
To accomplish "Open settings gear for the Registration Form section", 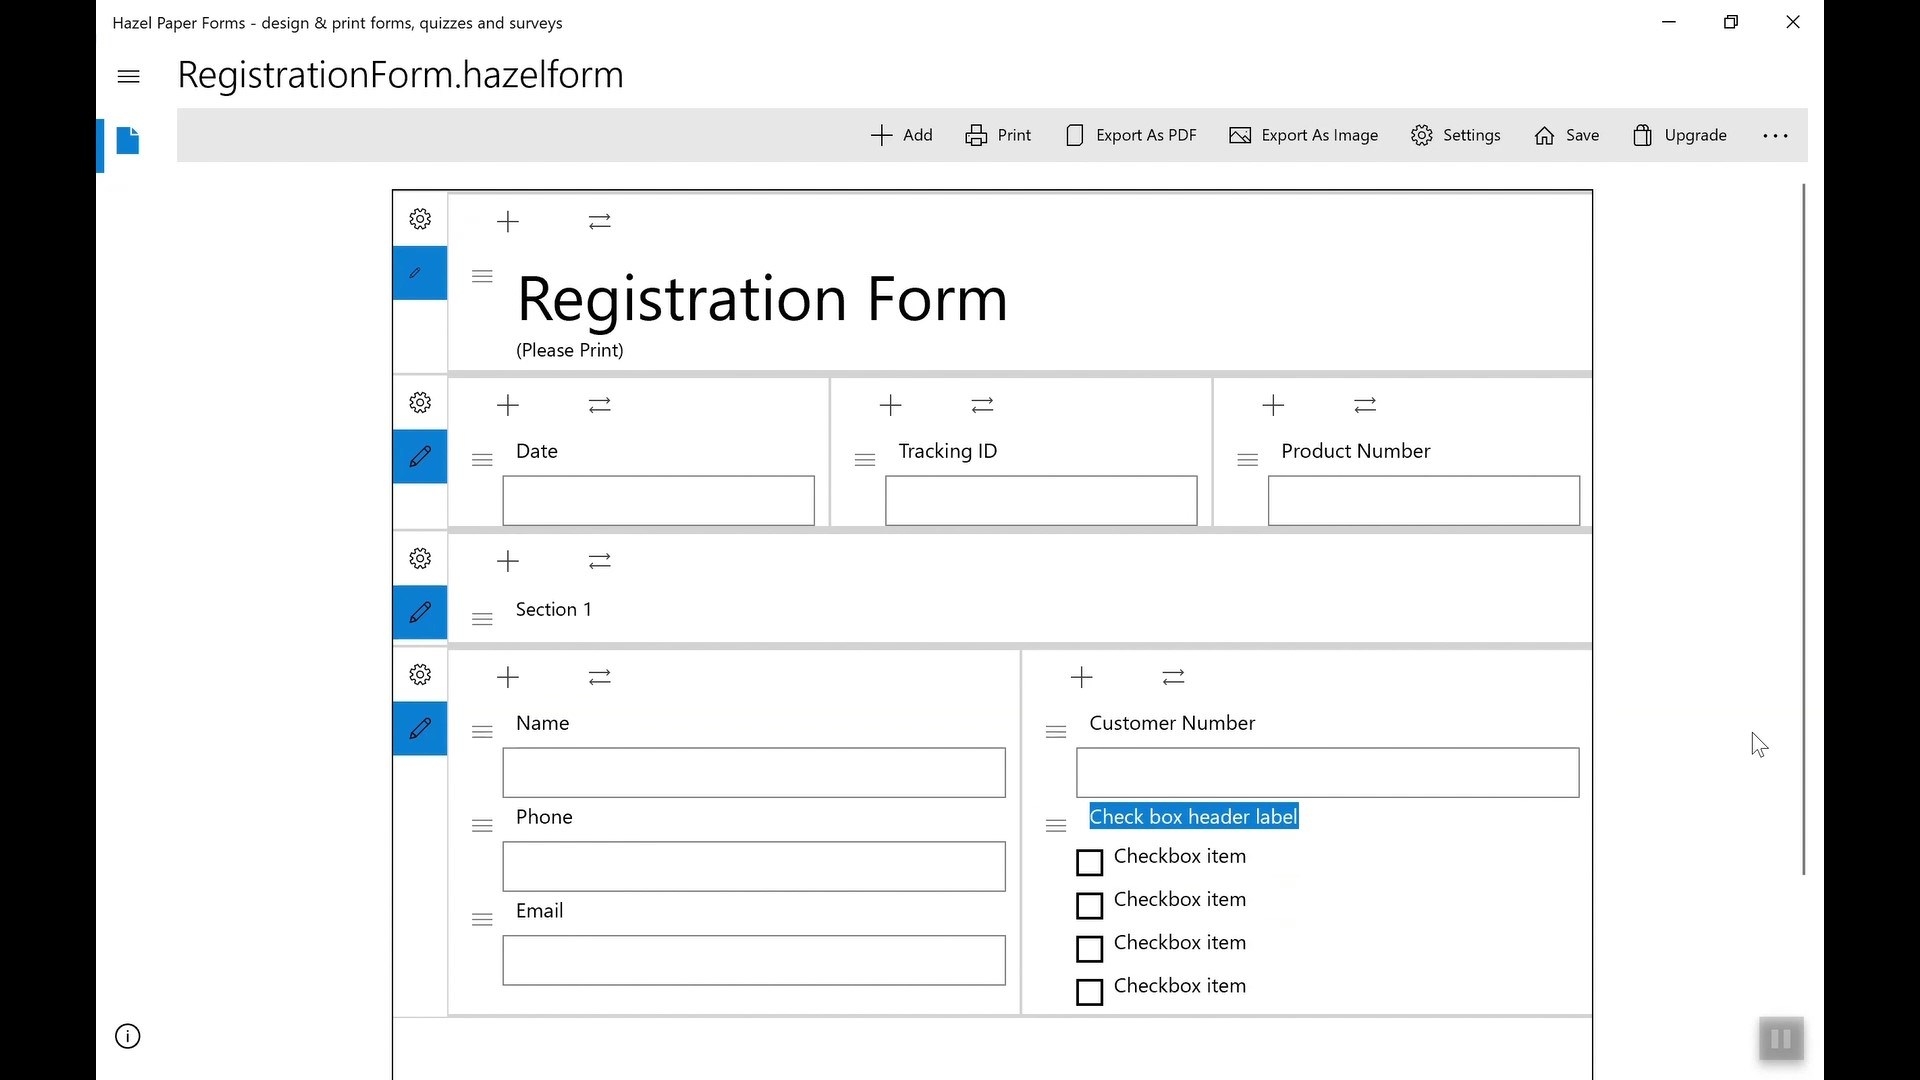I will (x=419, y=219).
